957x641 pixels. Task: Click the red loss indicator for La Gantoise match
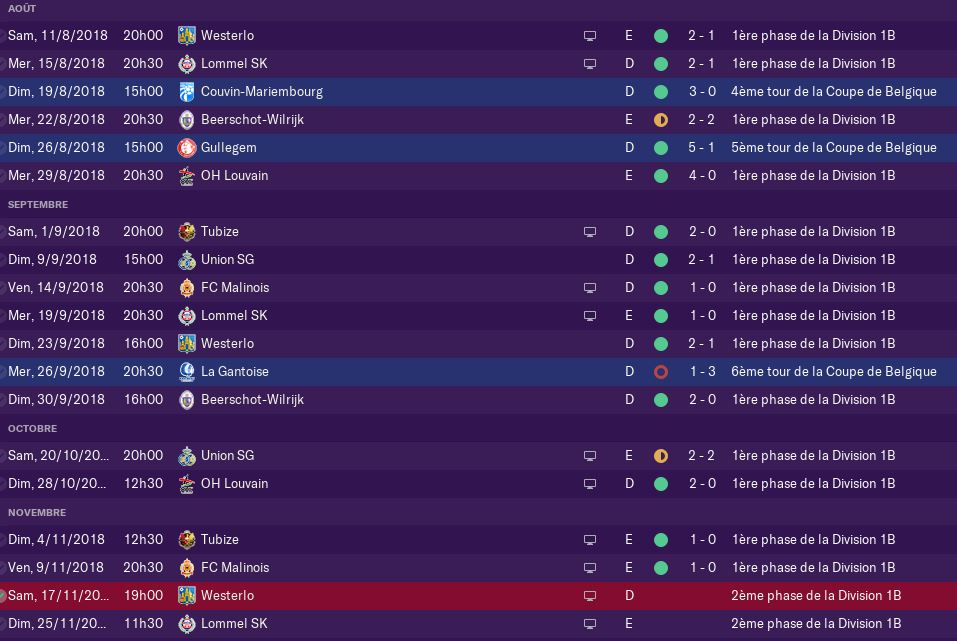(x=660, y=372)
